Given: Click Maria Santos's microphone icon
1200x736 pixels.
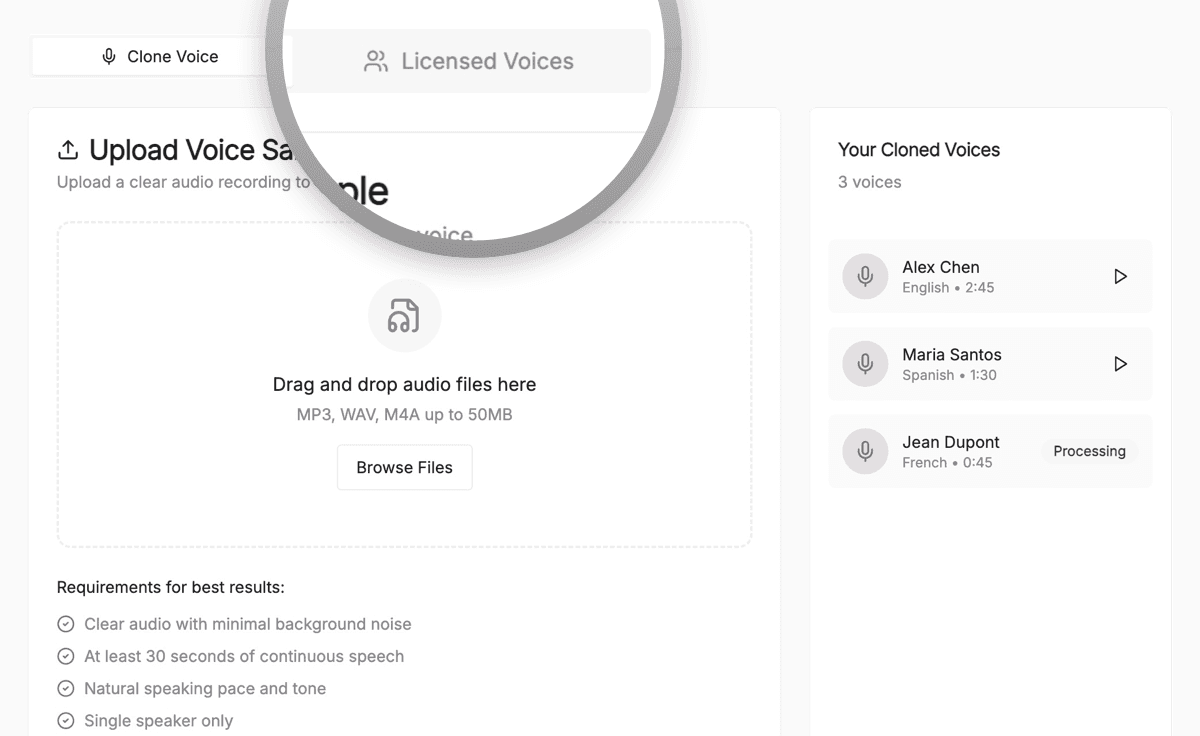Looking at the screenshot, I should click(864, 364).
